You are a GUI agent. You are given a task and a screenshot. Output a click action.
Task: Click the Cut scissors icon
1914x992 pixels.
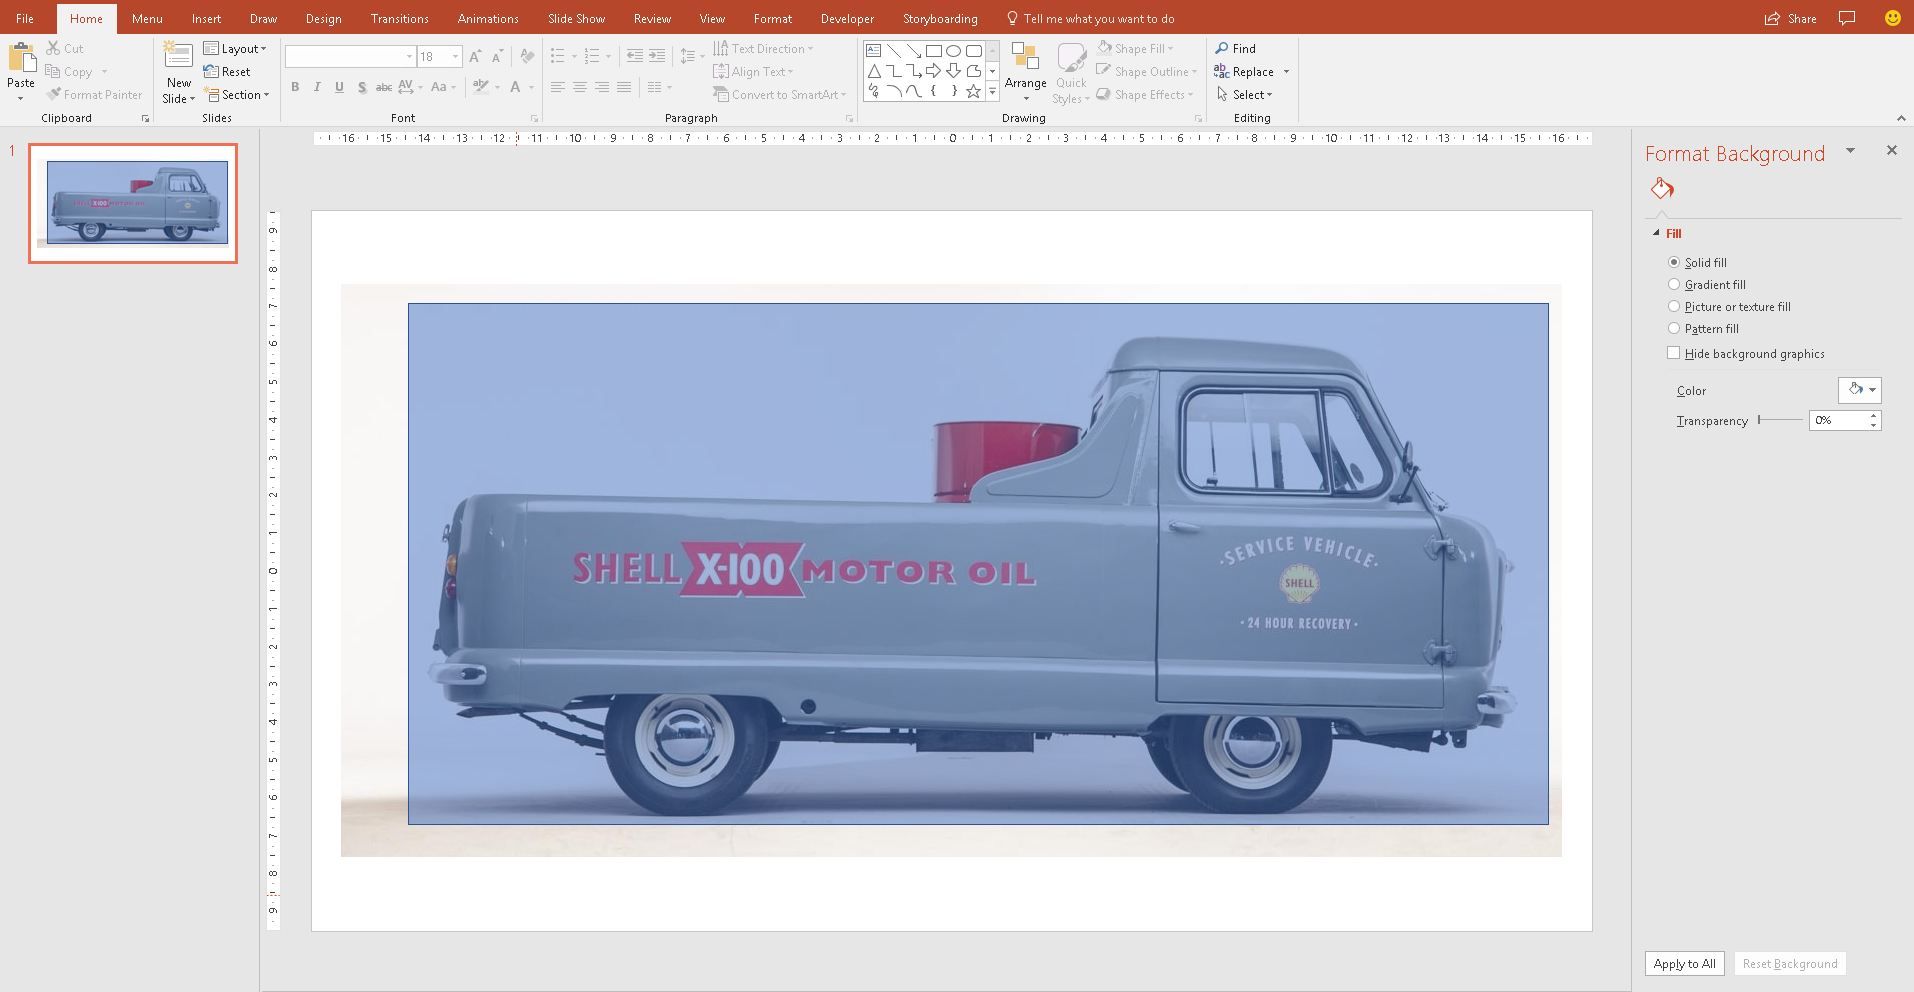click(53, 48)
